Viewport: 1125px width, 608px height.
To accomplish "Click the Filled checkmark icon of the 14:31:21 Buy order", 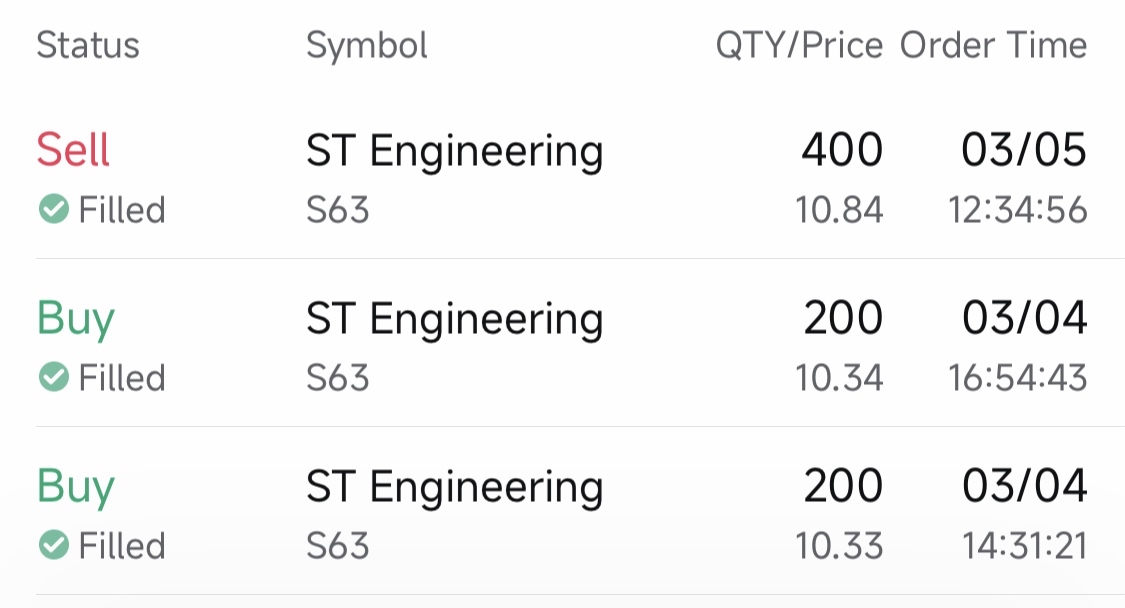I will pos(54,545).
